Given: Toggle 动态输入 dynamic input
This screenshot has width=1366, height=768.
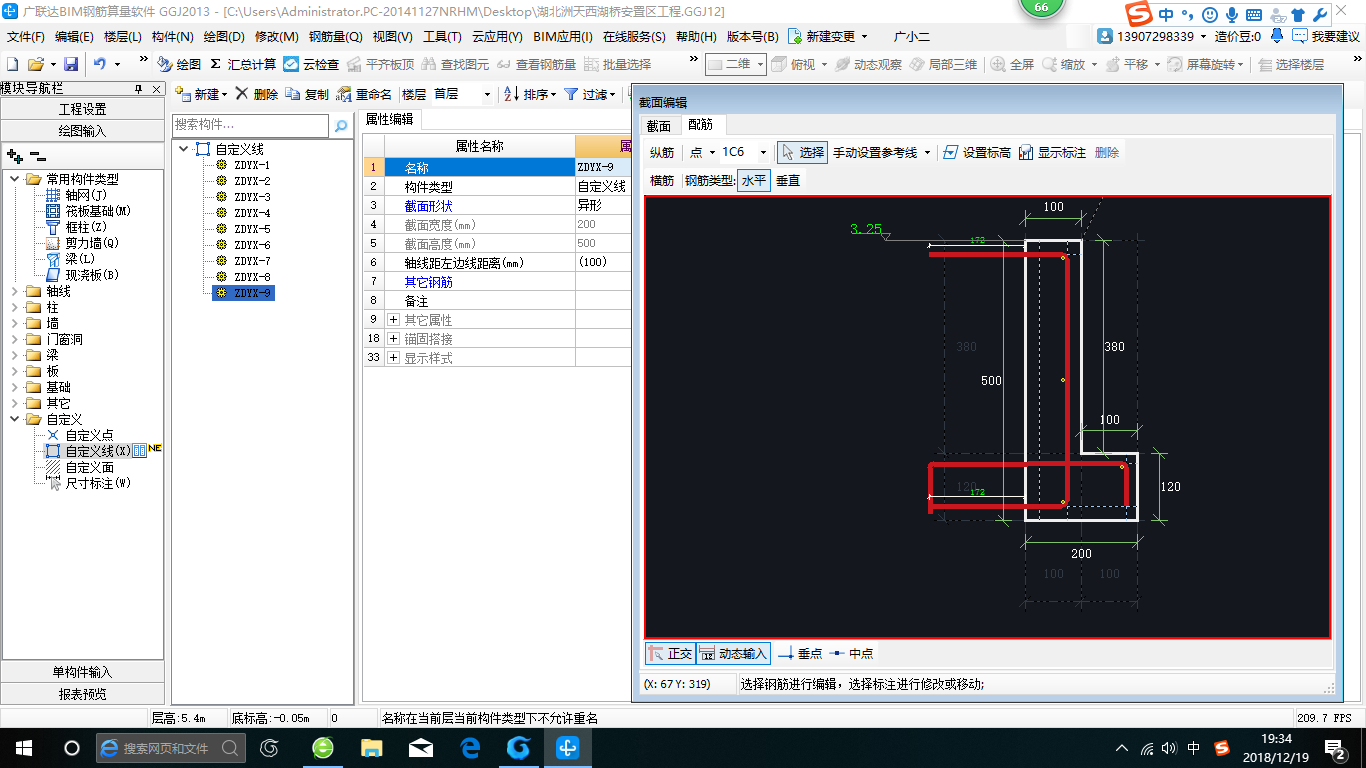Looking at the screenshot, I should point(733,653).
